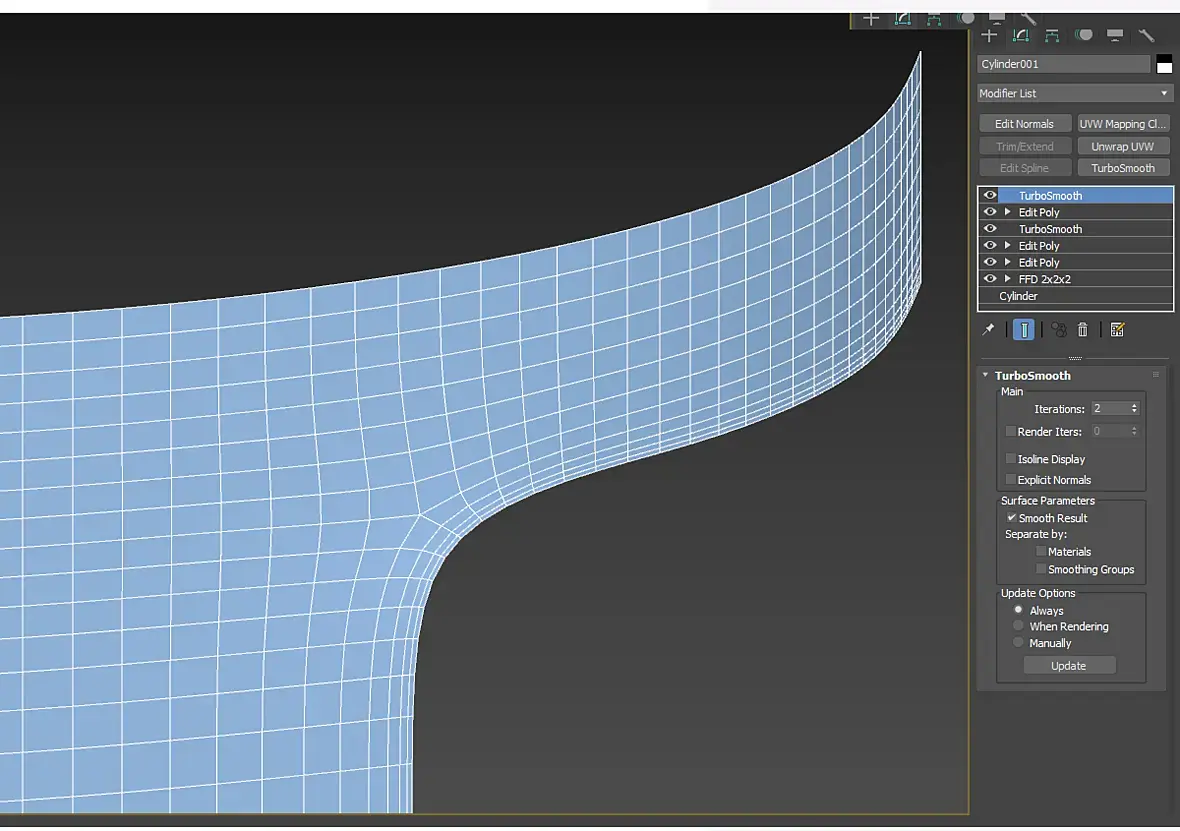Image resolution: width=1180 pixels, height=831 pixels.
Task: Toggle Show End Result icon
Action: [x=1023, y=330]
